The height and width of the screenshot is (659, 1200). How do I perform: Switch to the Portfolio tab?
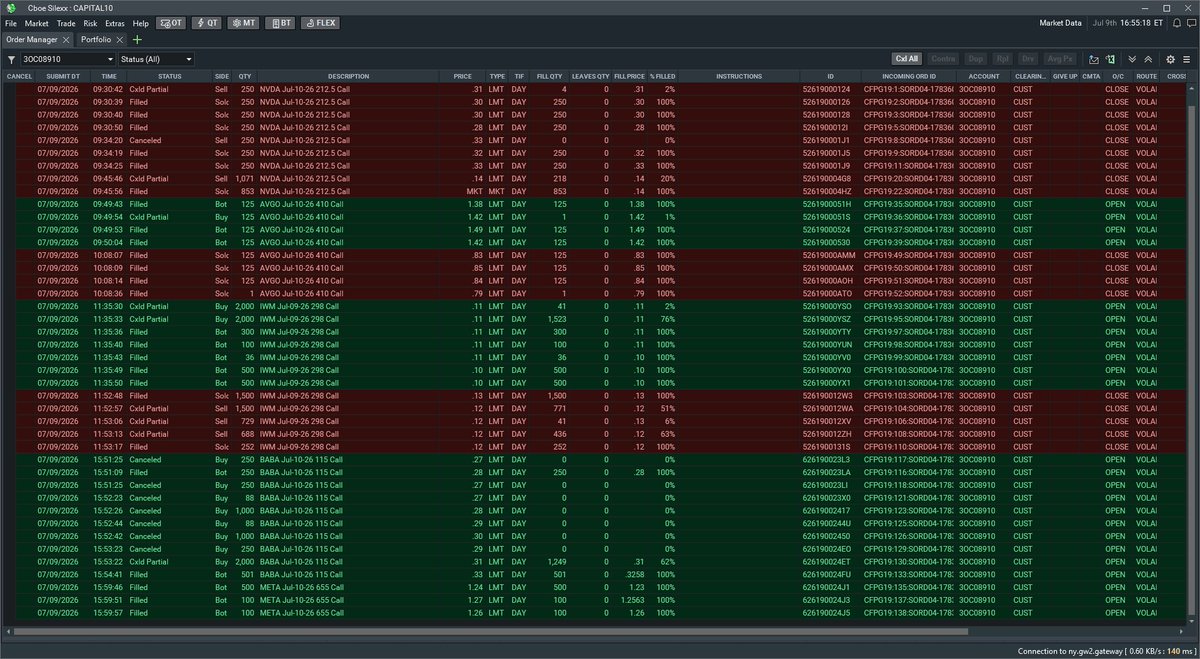(x=96, y=40)
